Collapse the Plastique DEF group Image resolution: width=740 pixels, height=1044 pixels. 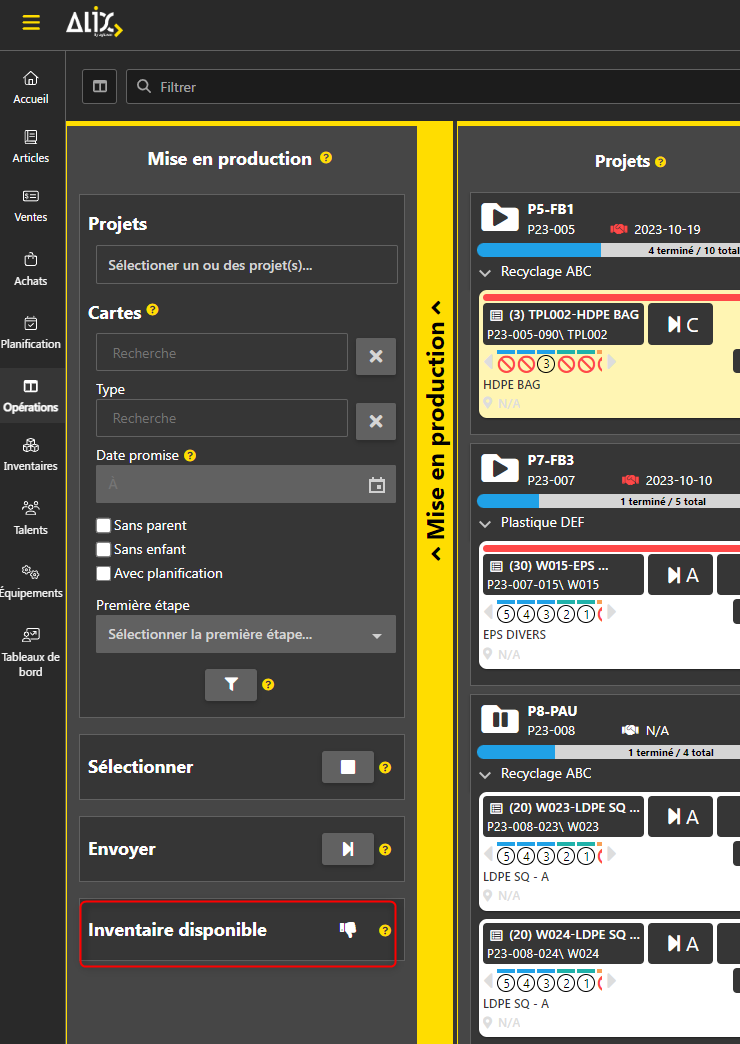[485, 523]
